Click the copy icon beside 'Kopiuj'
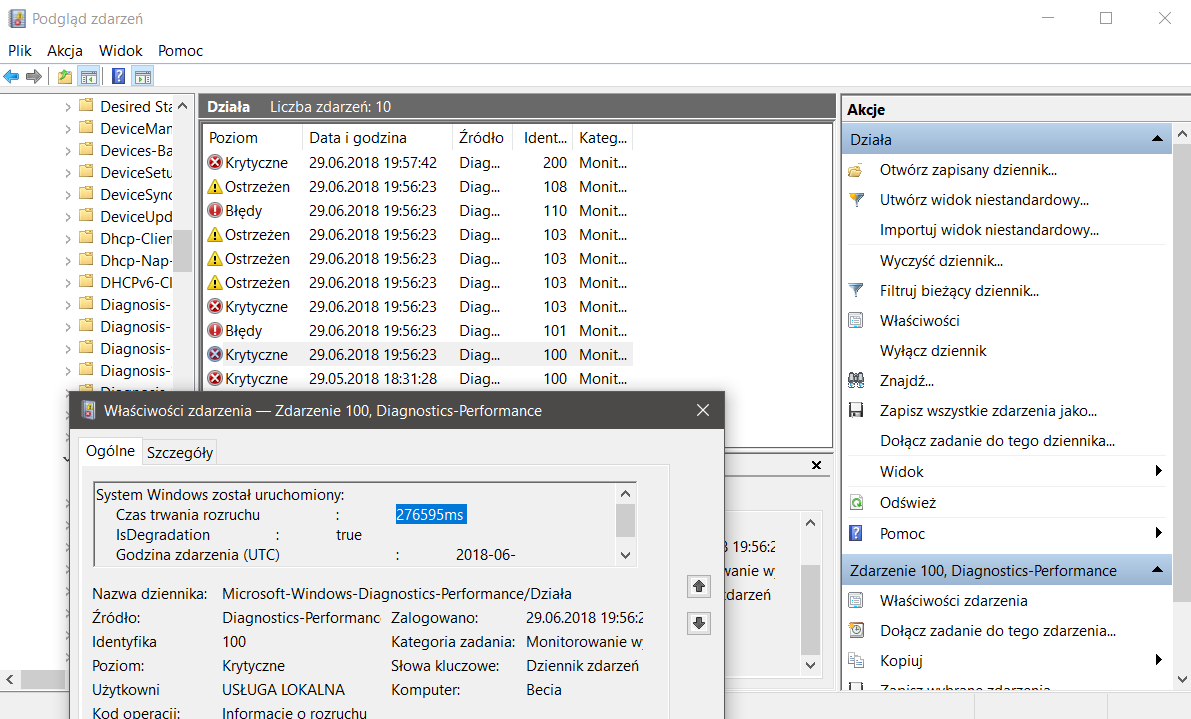 (856, 661)
